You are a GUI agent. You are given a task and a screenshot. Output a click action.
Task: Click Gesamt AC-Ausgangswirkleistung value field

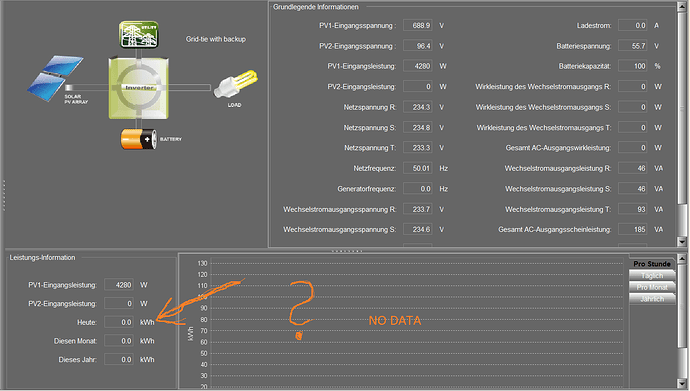tap(632, 148)
